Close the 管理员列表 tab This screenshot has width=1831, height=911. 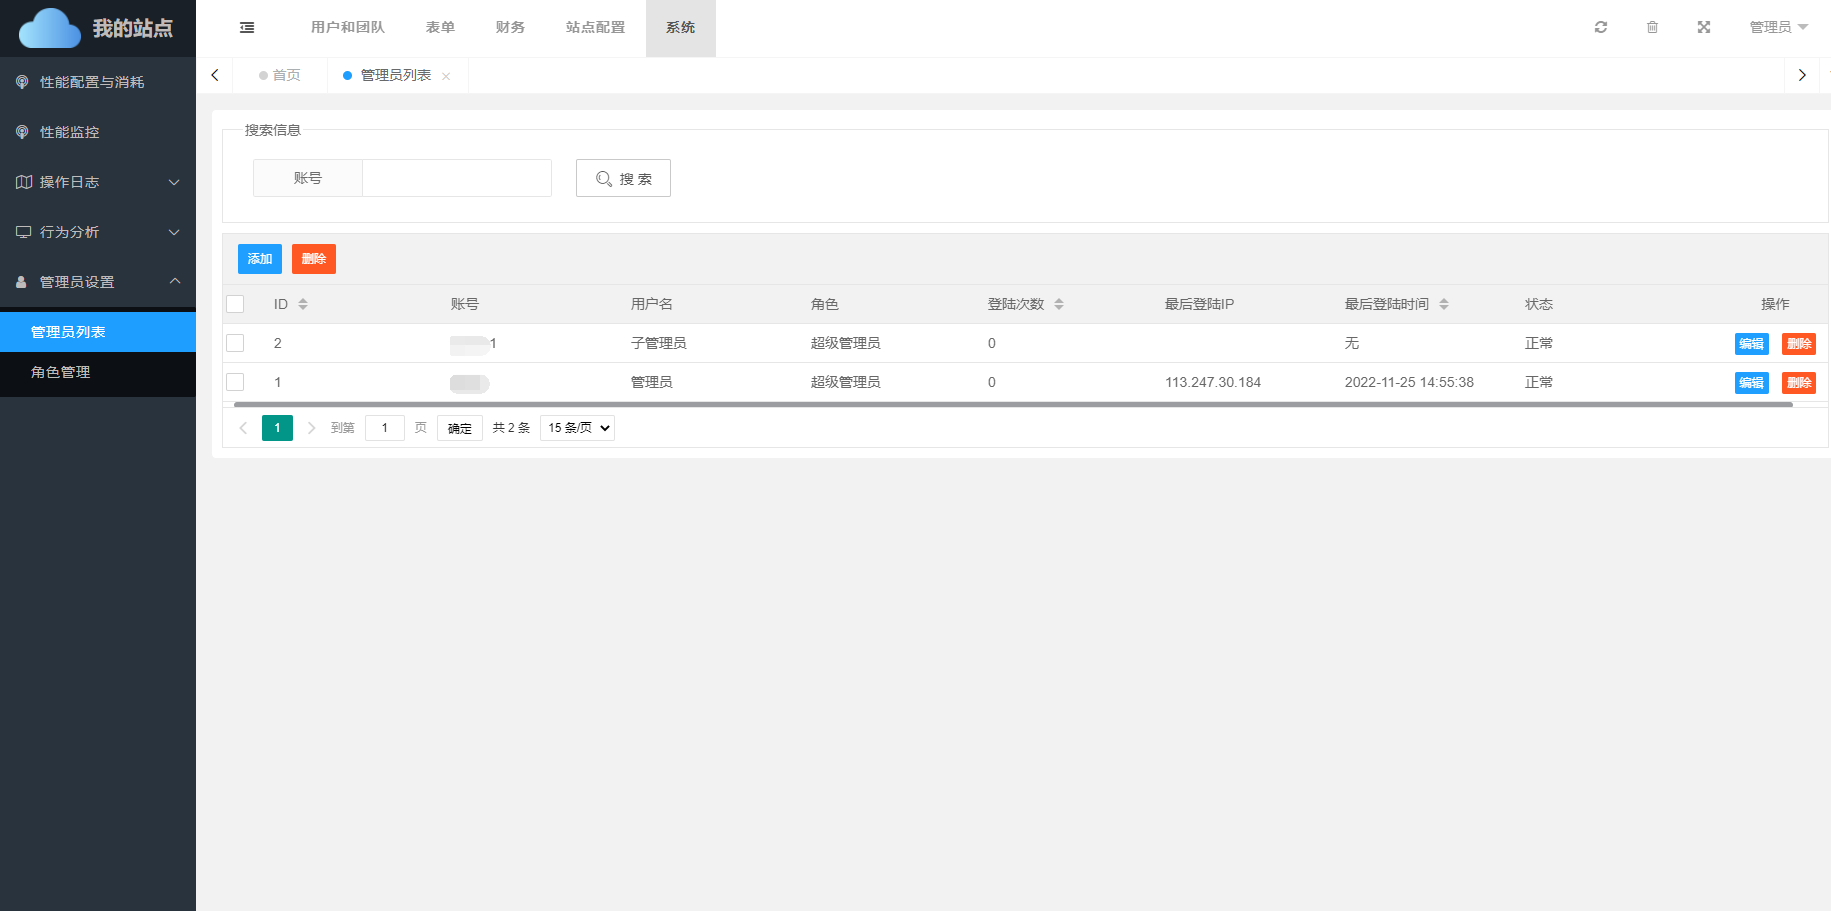446,76
